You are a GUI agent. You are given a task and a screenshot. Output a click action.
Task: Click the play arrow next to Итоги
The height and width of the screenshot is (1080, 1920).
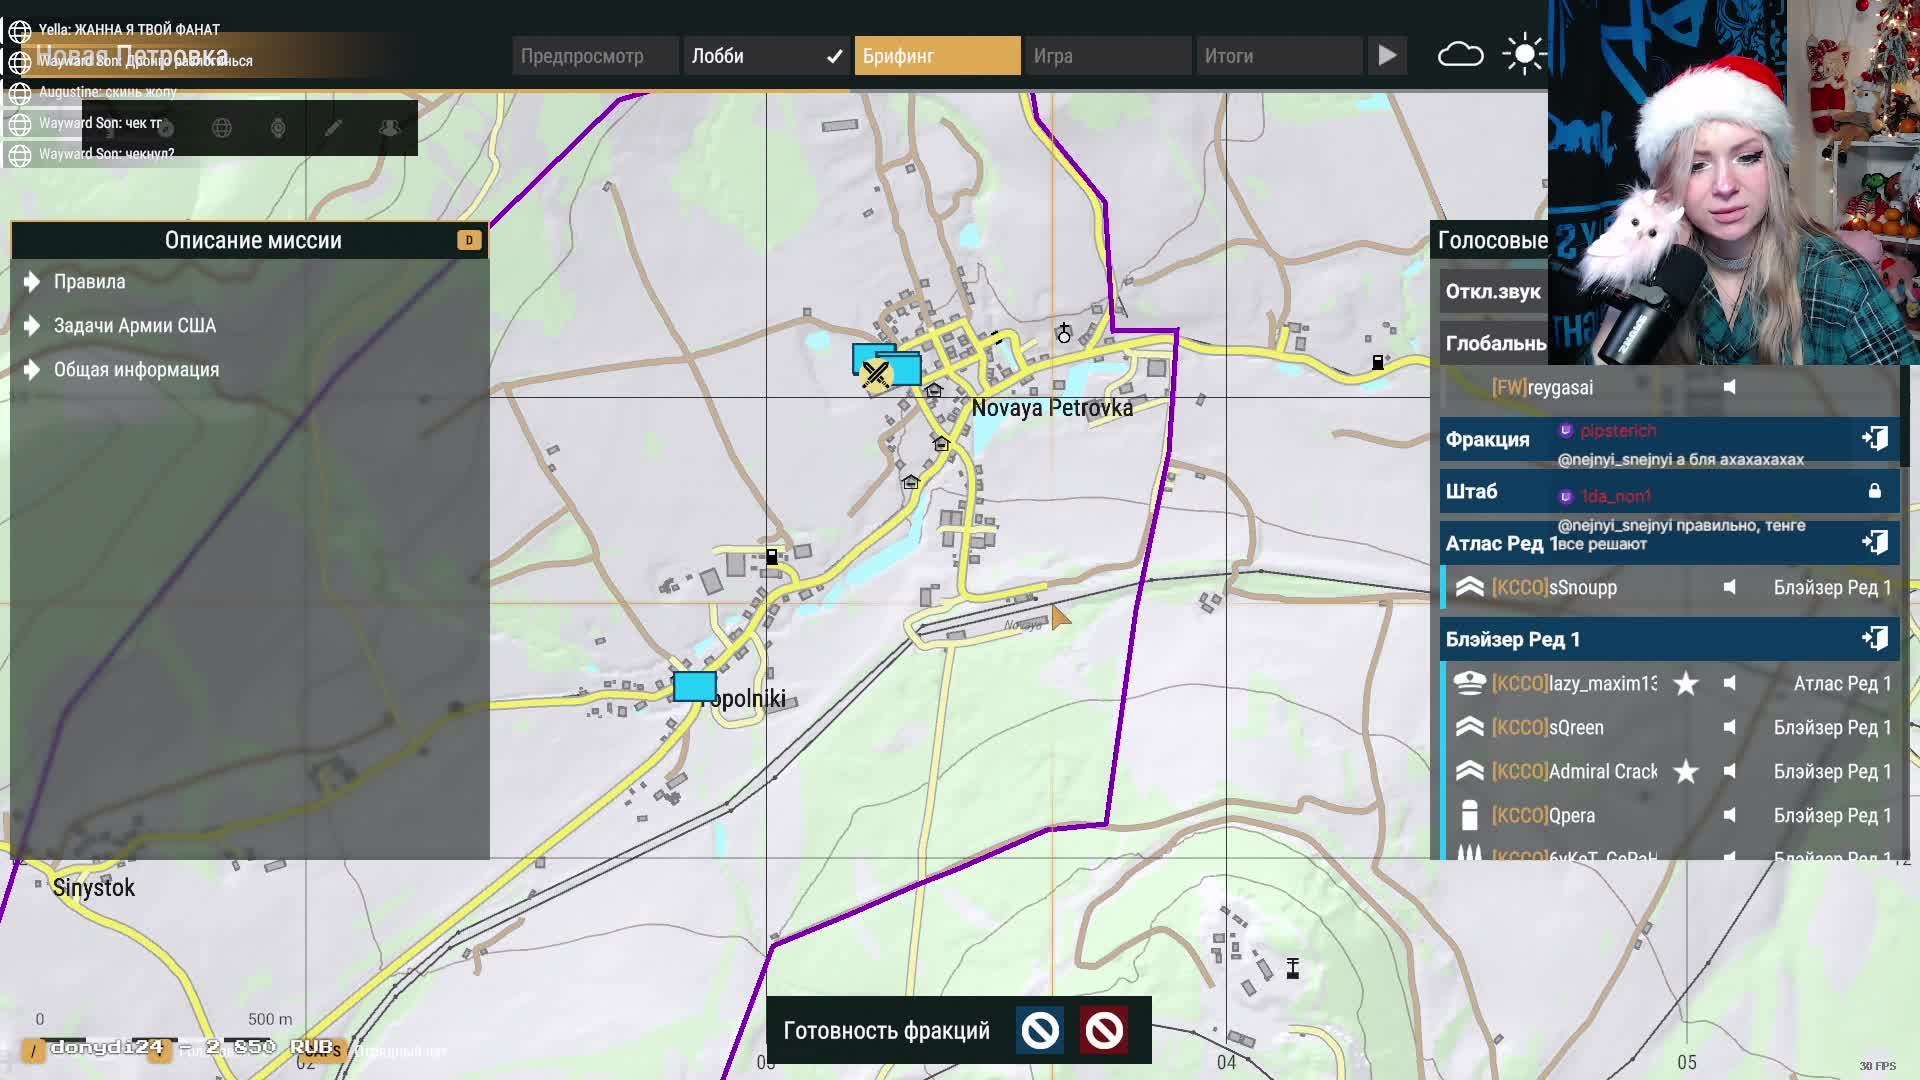[1387, 56]
